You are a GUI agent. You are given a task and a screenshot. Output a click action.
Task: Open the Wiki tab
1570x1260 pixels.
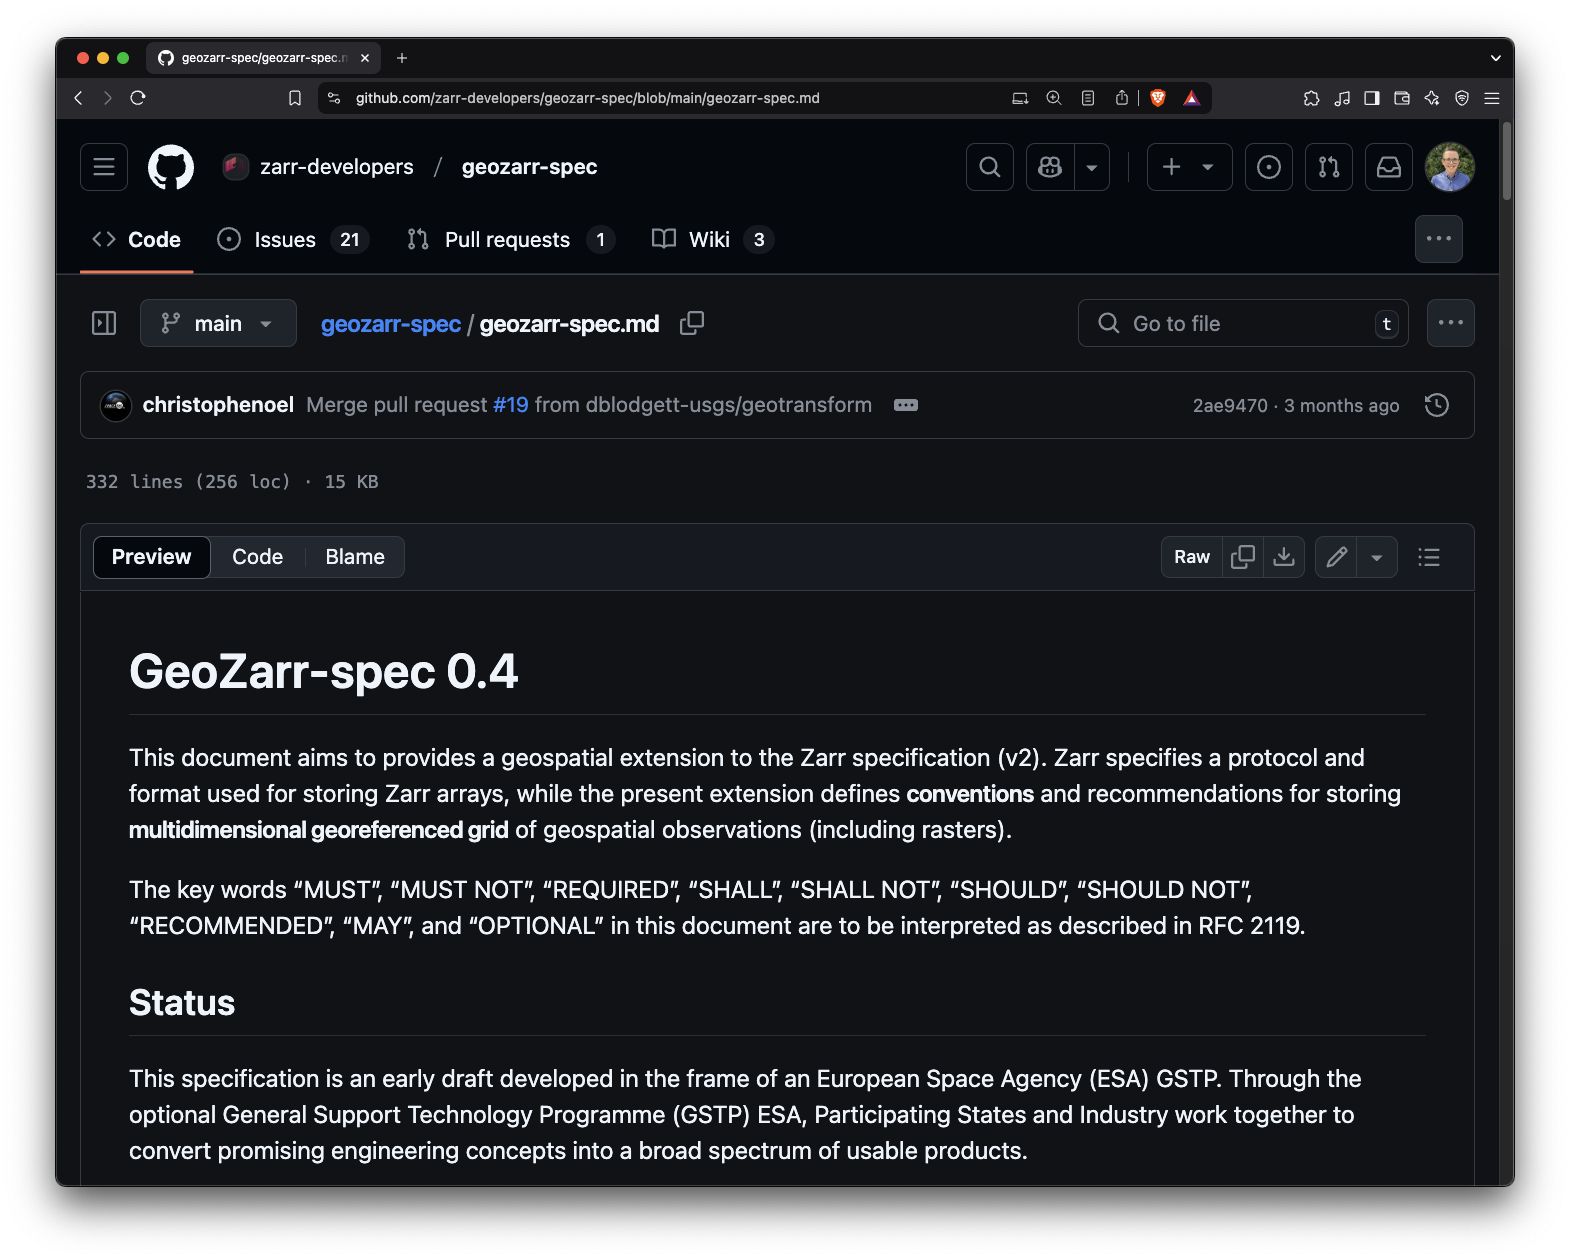tap(712, 240)
